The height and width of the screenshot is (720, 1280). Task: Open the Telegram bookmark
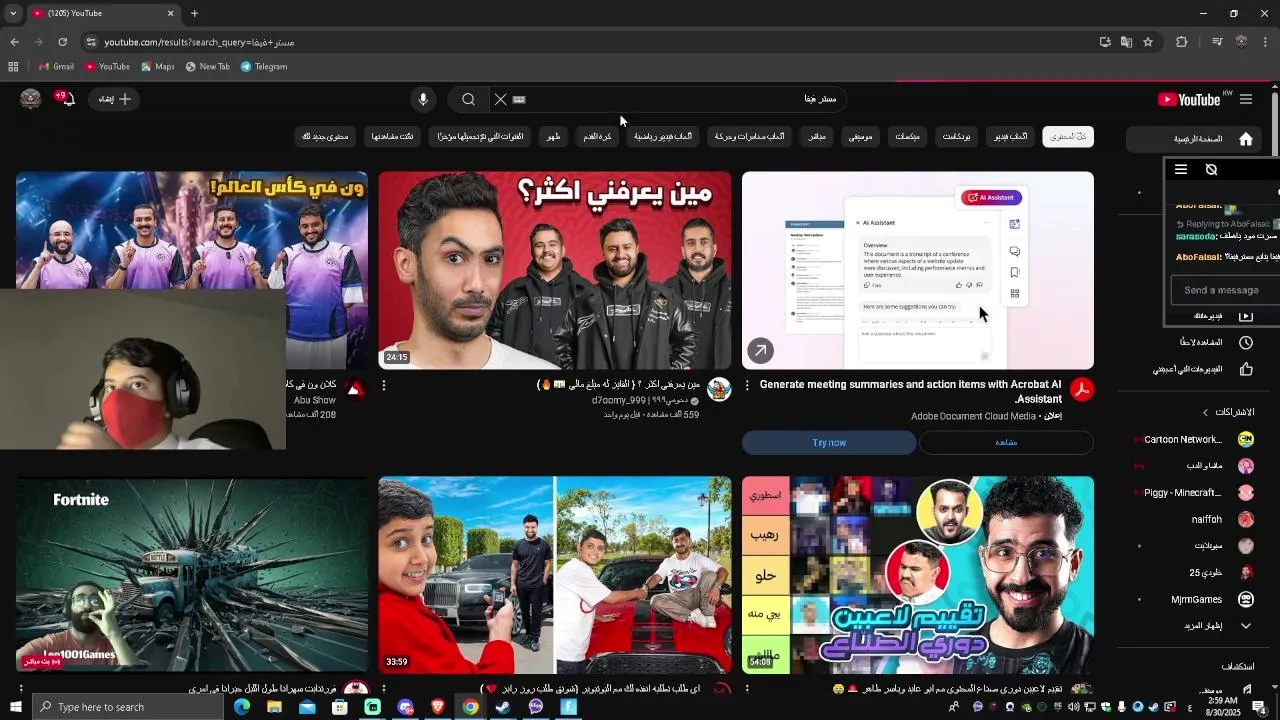pyautogui.click(x=264, y=67)
